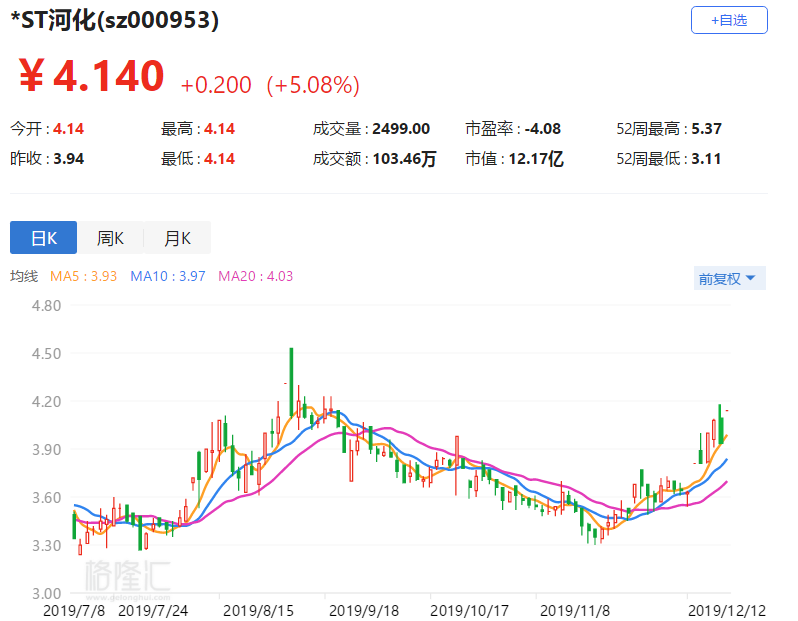Click the stock title *ST河化(sz000953)
This screenshot has height=621, width=798.
point(115,20)
